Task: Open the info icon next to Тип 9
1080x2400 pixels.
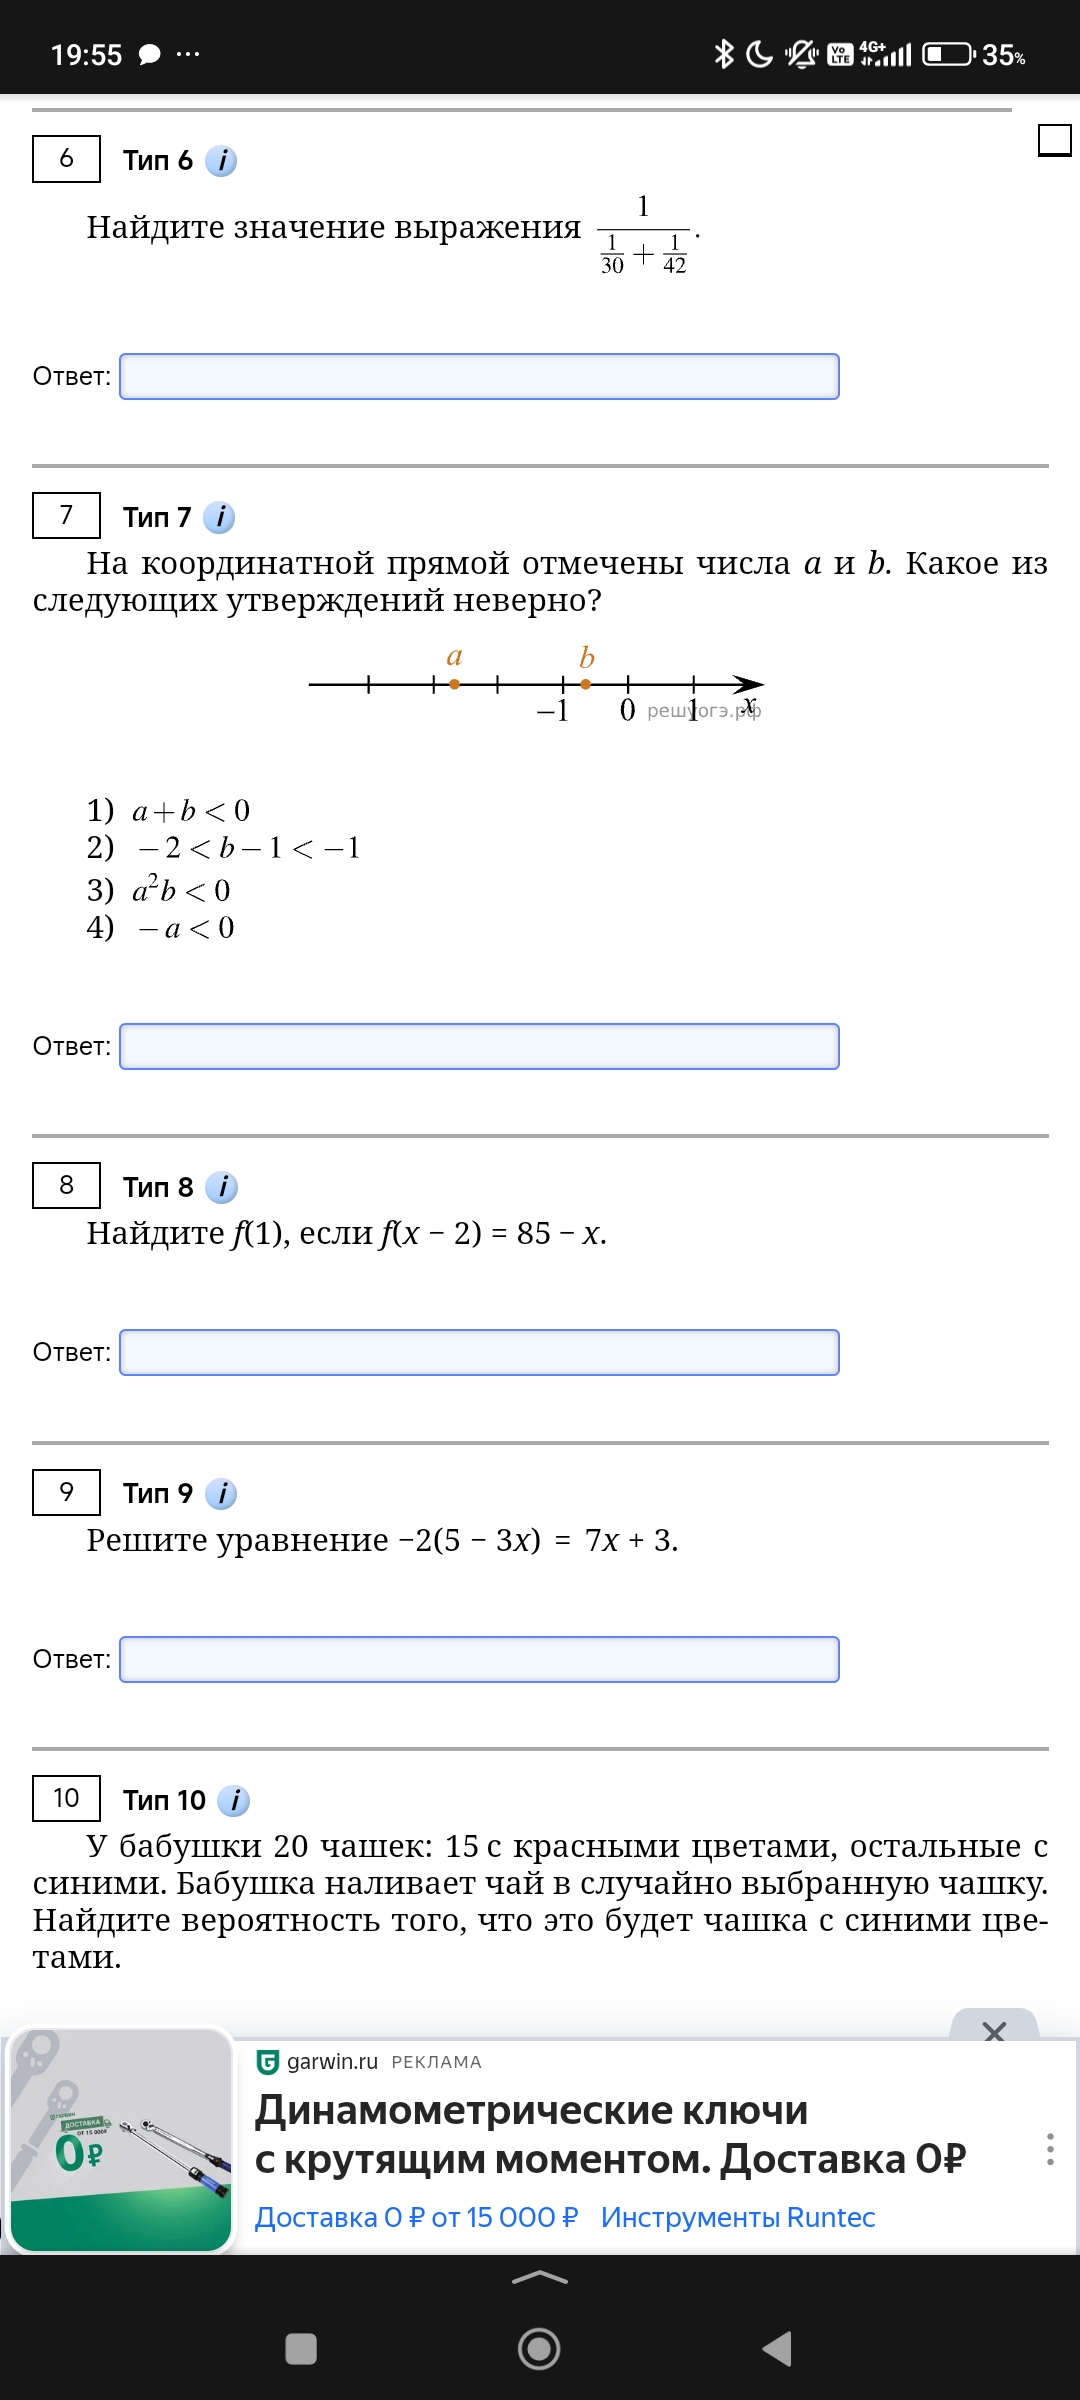Action: point(221,1493)
